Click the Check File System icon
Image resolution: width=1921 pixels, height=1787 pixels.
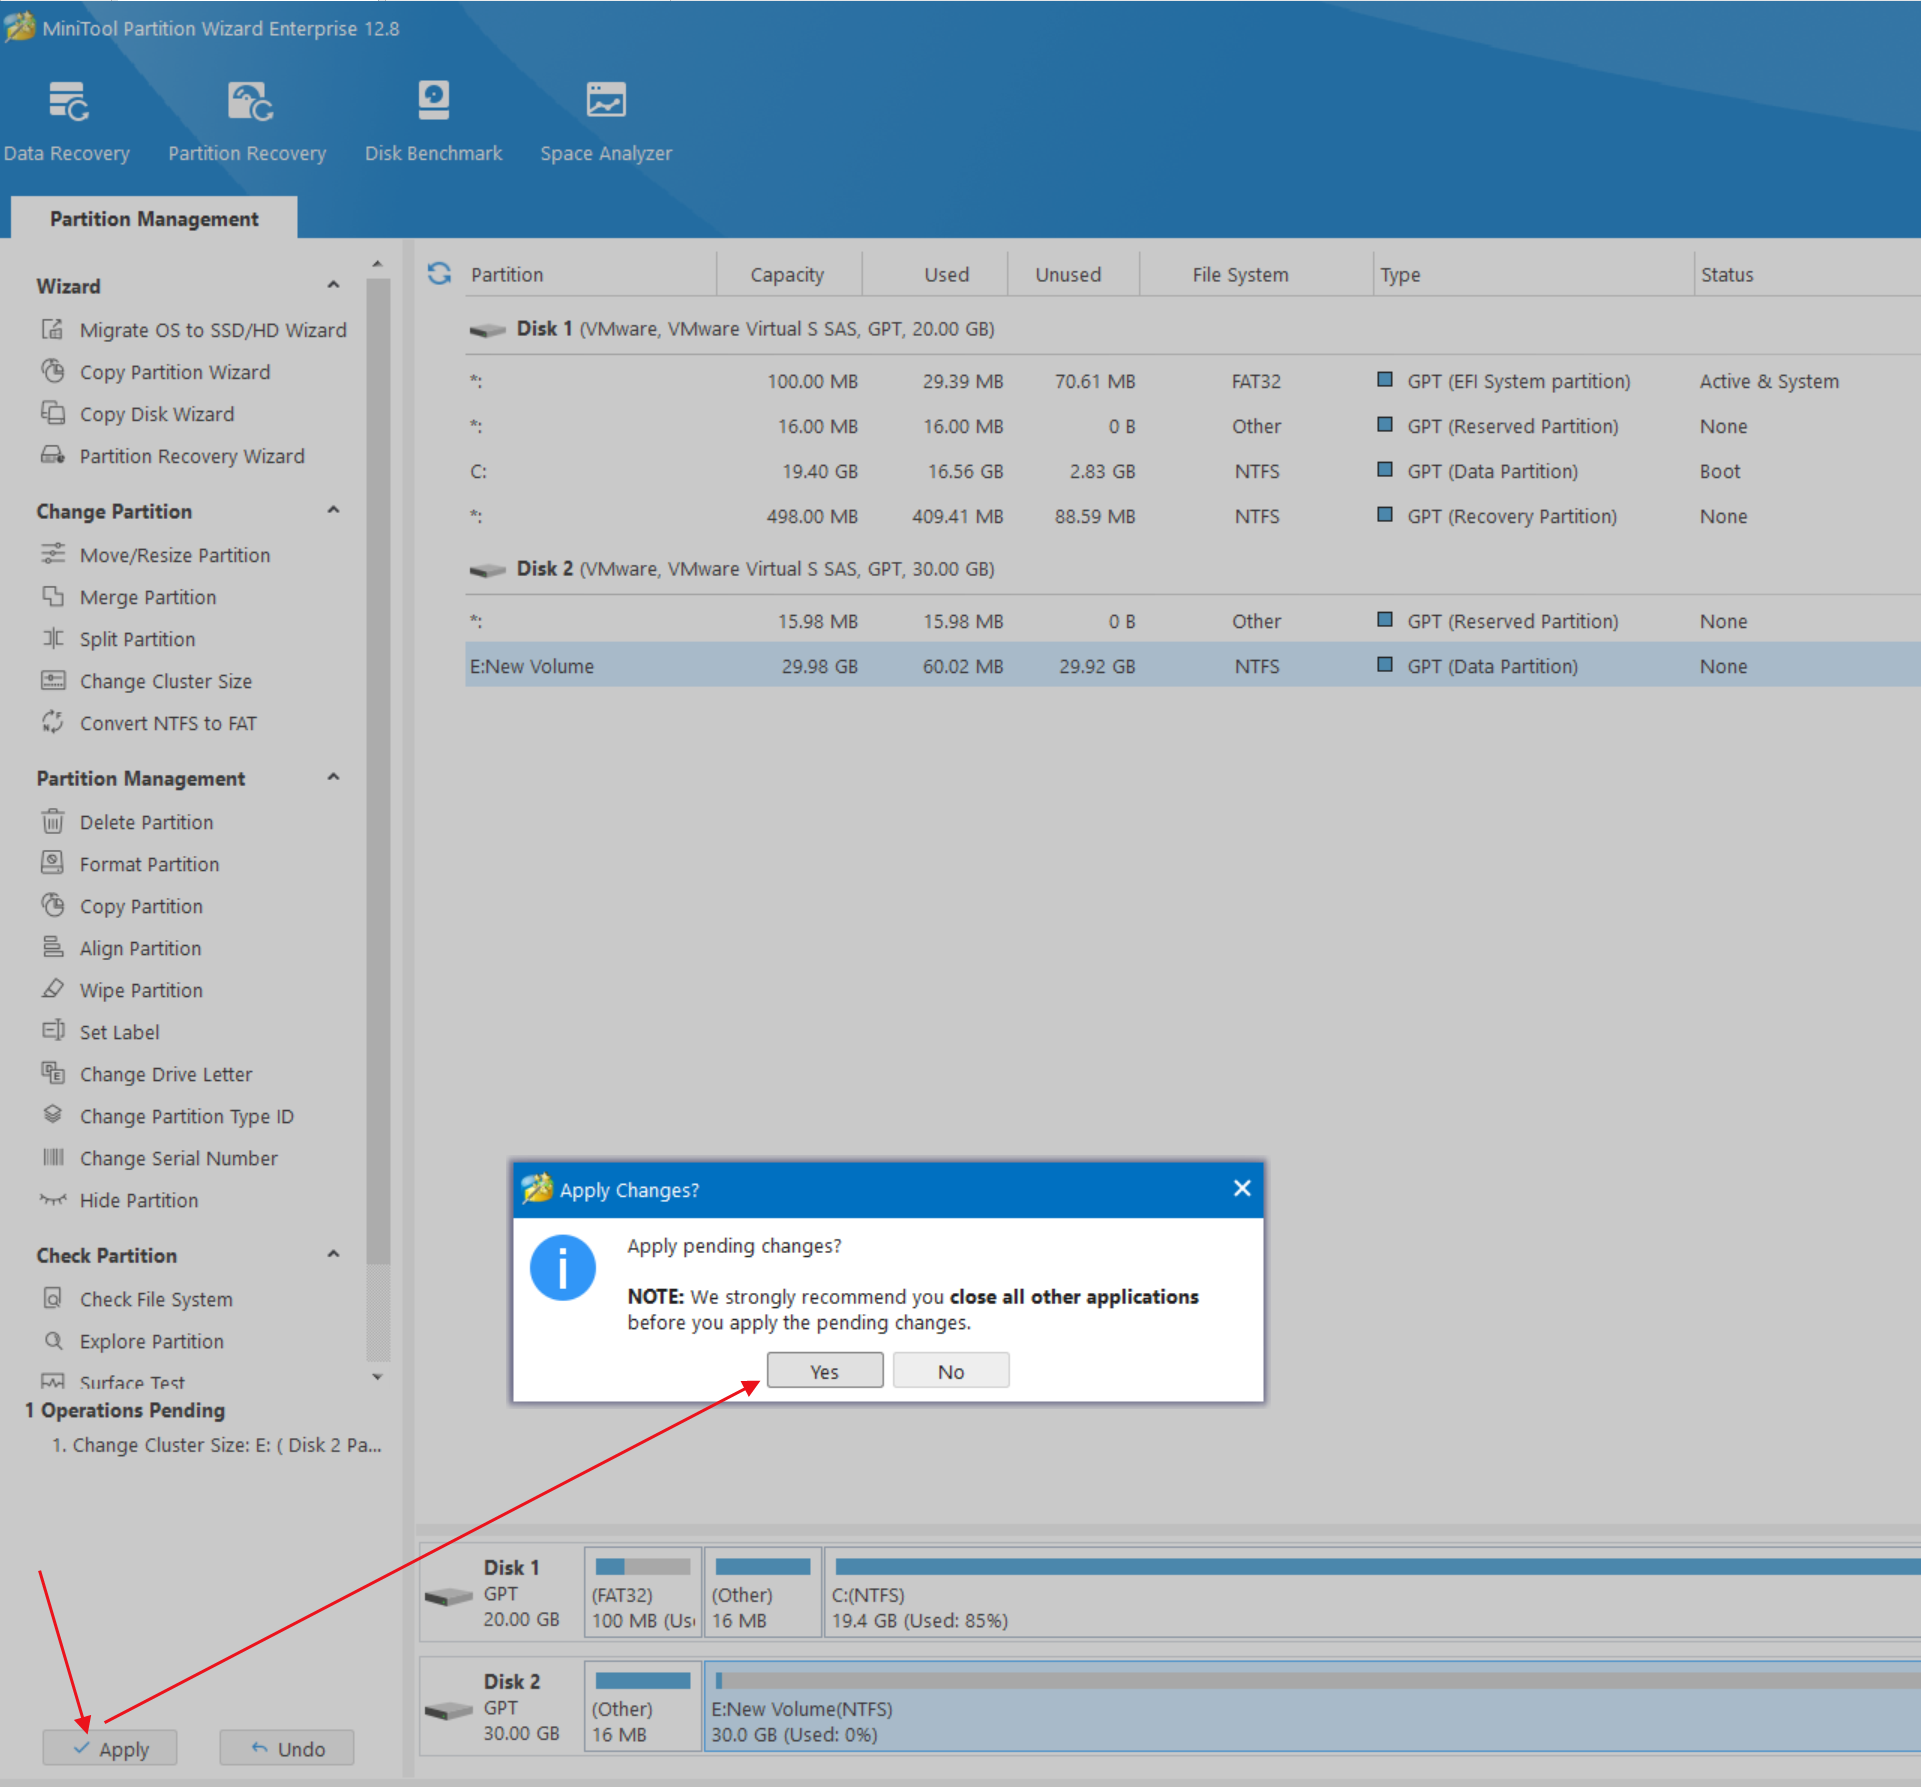pos(52,1298)
